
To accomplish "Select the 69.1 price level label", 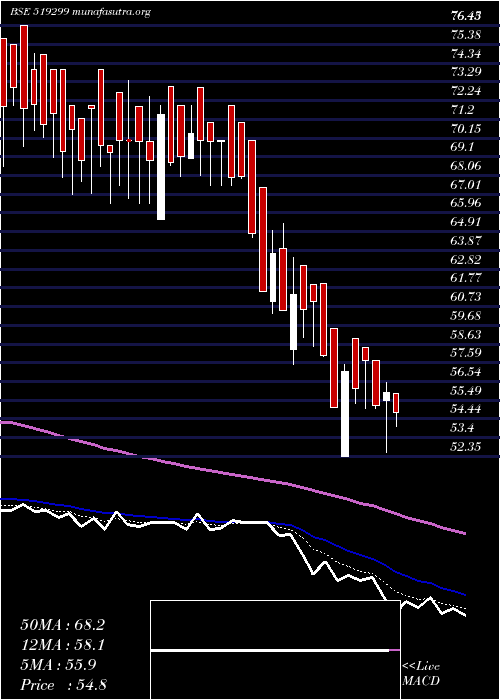I will point(463,147).
